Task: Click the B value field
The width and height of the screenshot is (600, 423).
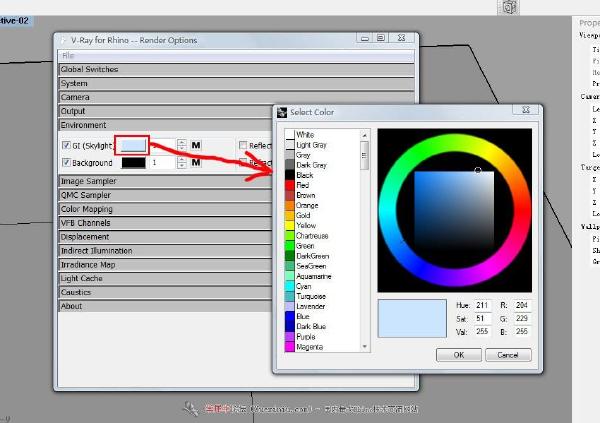Action: (x=522, y=332)
